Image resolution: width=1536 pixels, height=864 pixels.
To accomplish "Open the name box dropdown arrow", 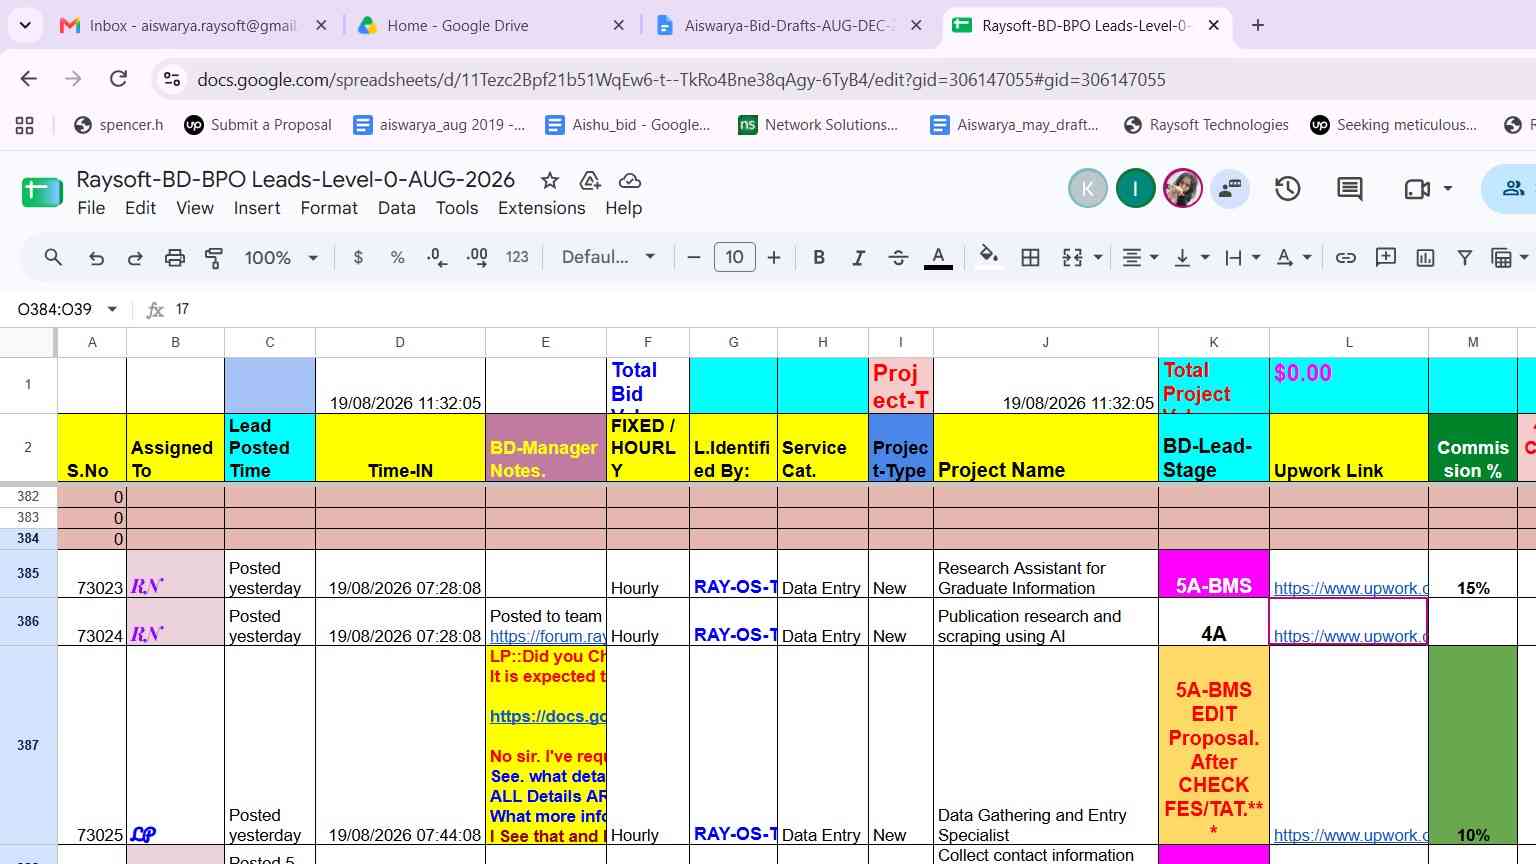I will point(112,309).
